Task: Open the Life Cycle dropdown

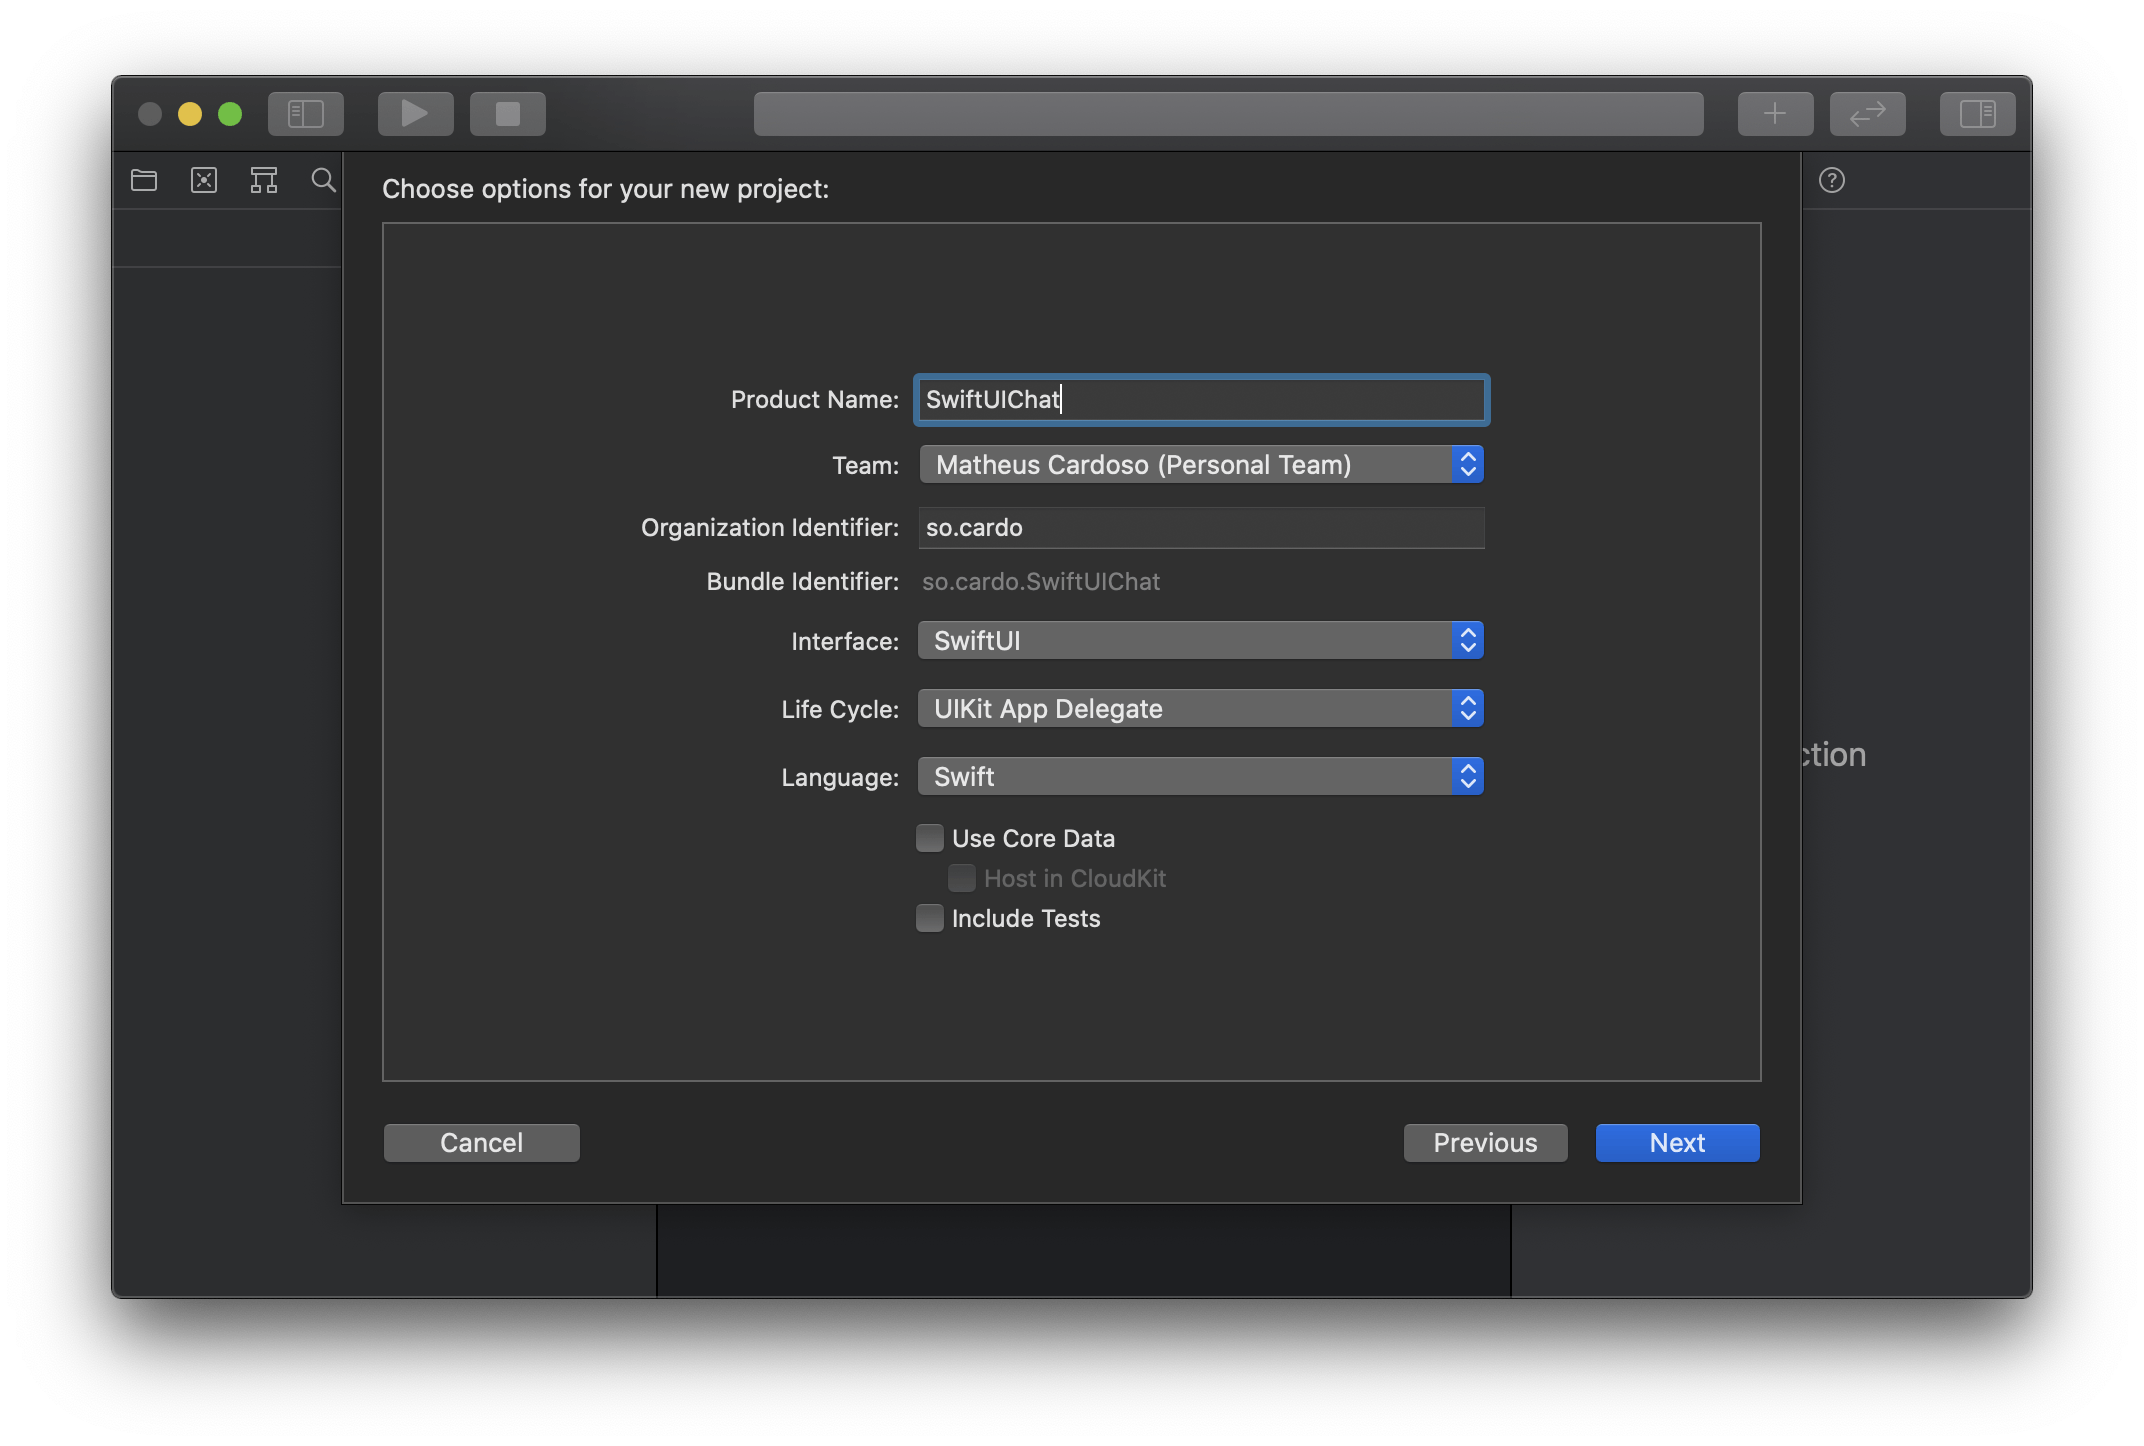Action: [x=1200, y=709]
